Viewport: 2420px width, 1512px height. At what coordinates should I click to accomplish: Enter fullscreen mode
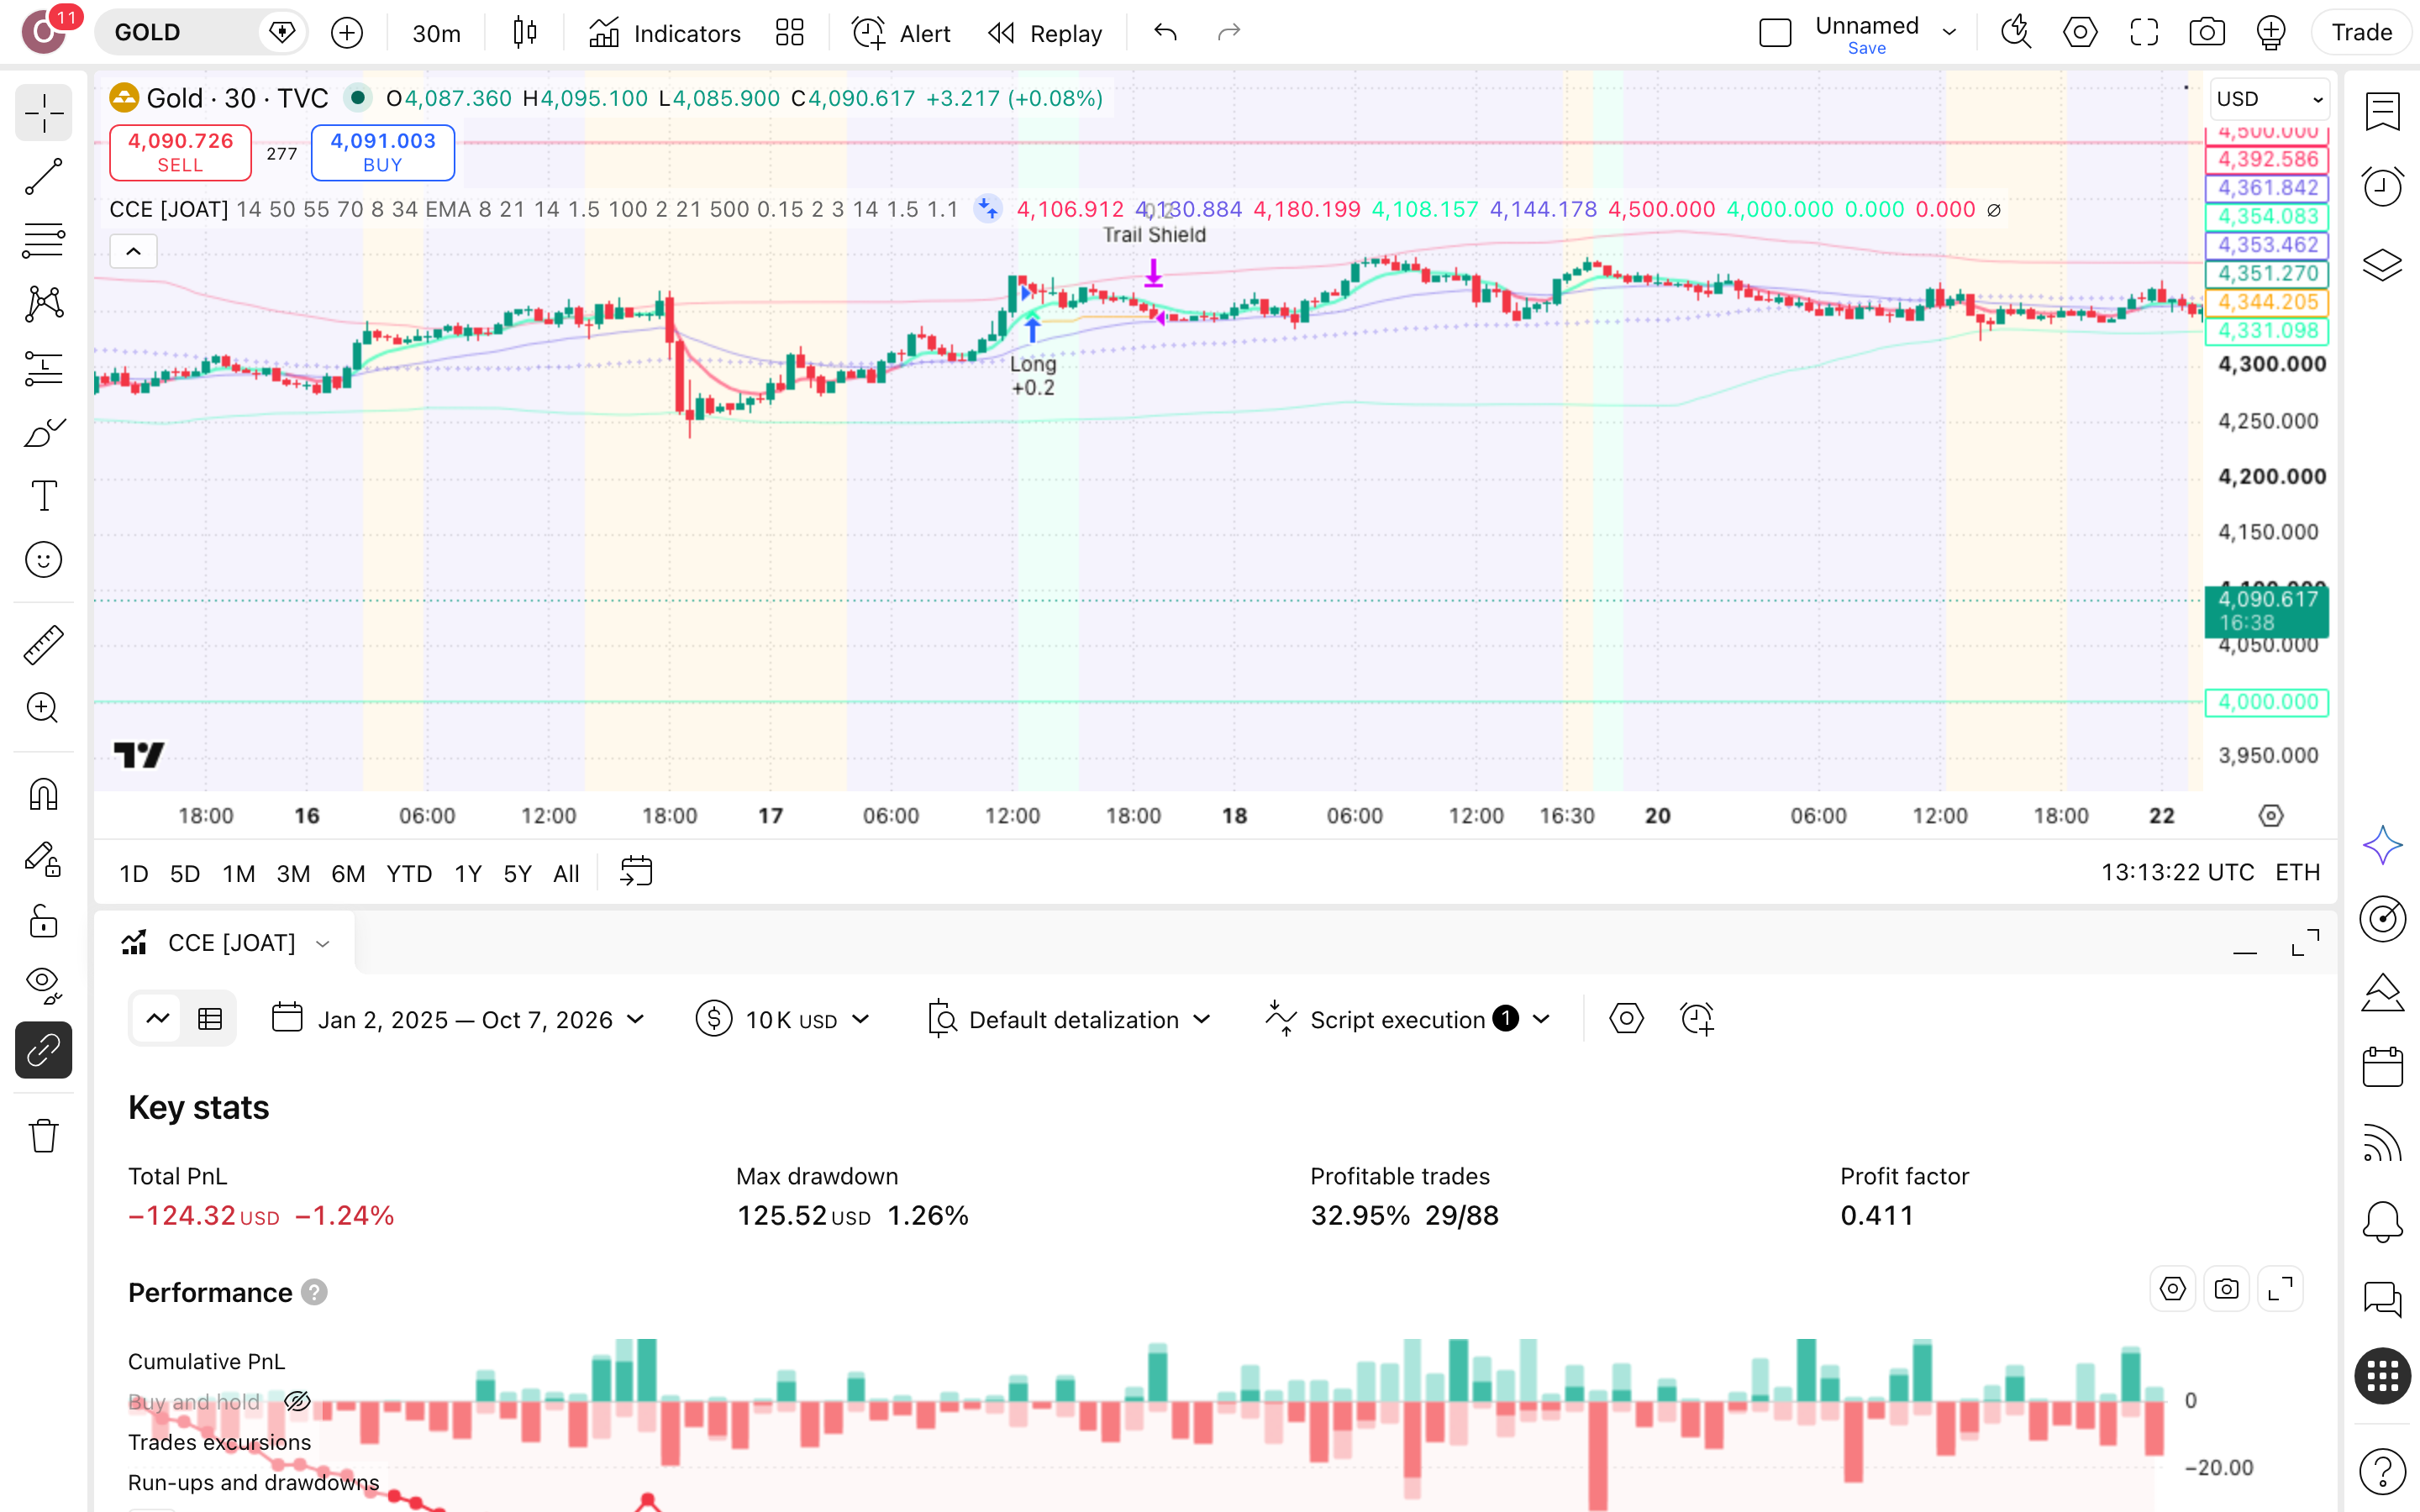click(x=2144, y=33)
